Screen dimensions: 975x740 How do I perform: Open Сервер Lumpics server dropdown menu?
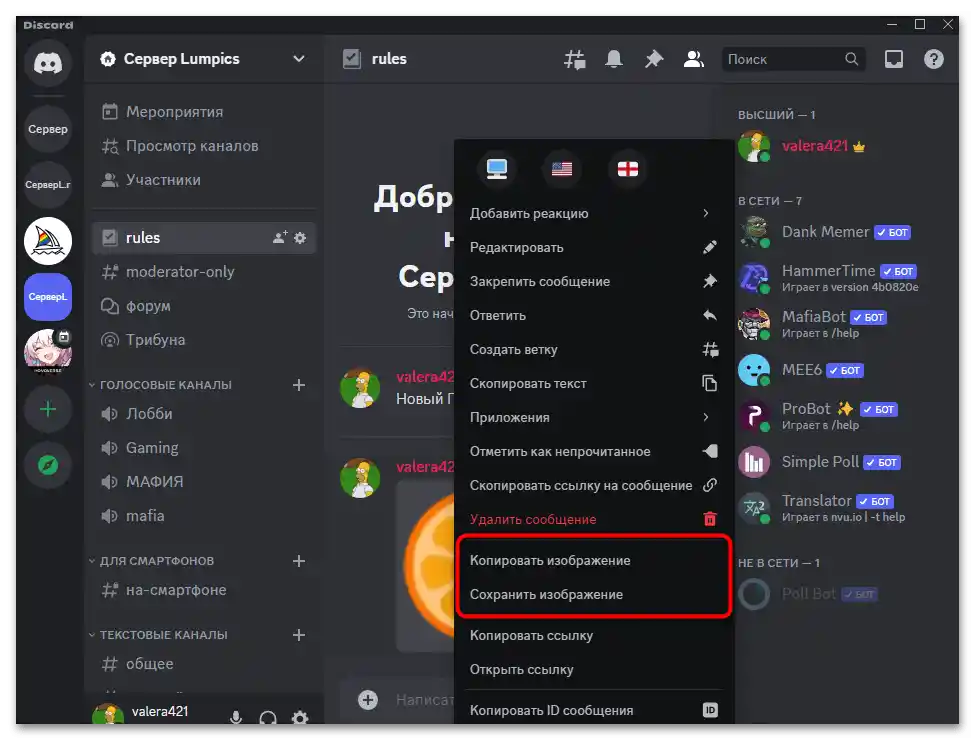[x=203, y=59]
